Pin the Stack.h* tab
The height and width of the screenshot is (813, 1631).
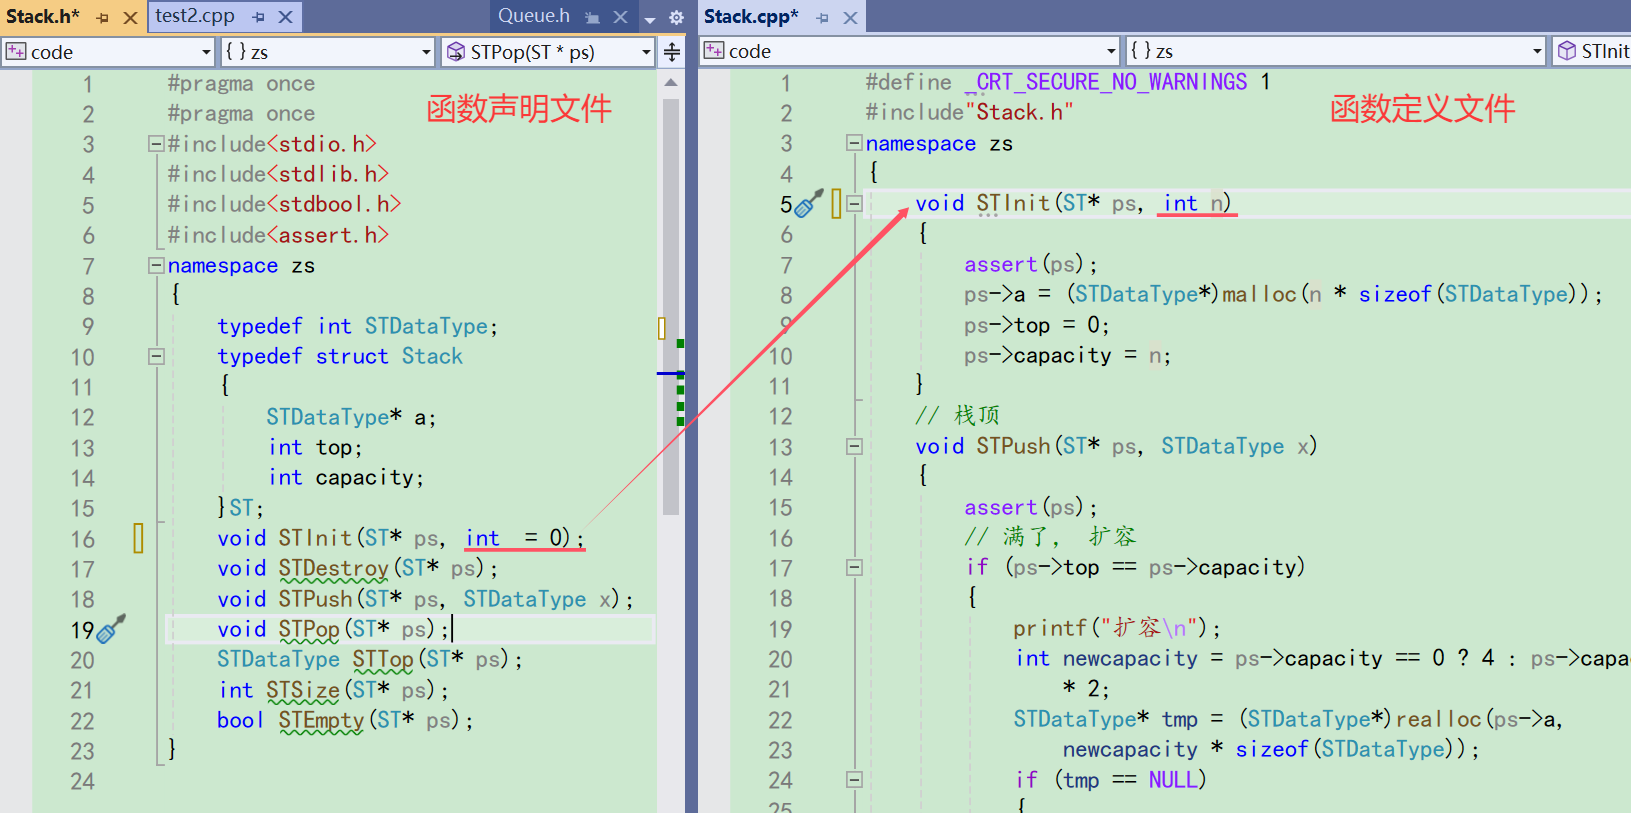pyautogui.click(x=102, y=18)
